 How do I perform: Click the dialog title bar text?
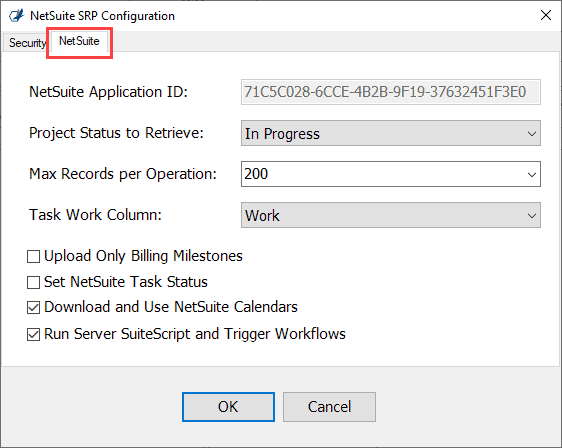point(103,16)
